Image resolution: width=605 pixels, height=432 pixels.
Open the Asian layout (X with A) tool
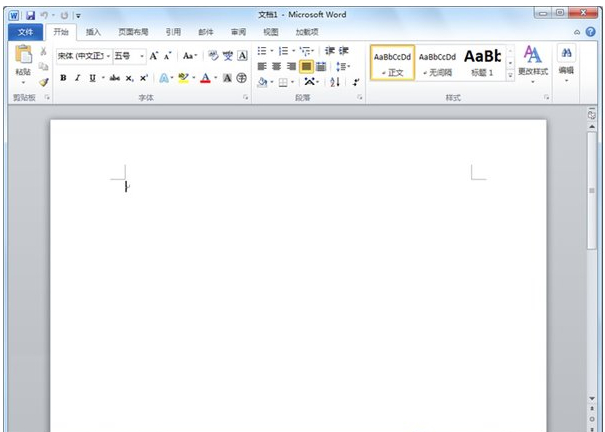coord(309,81)
